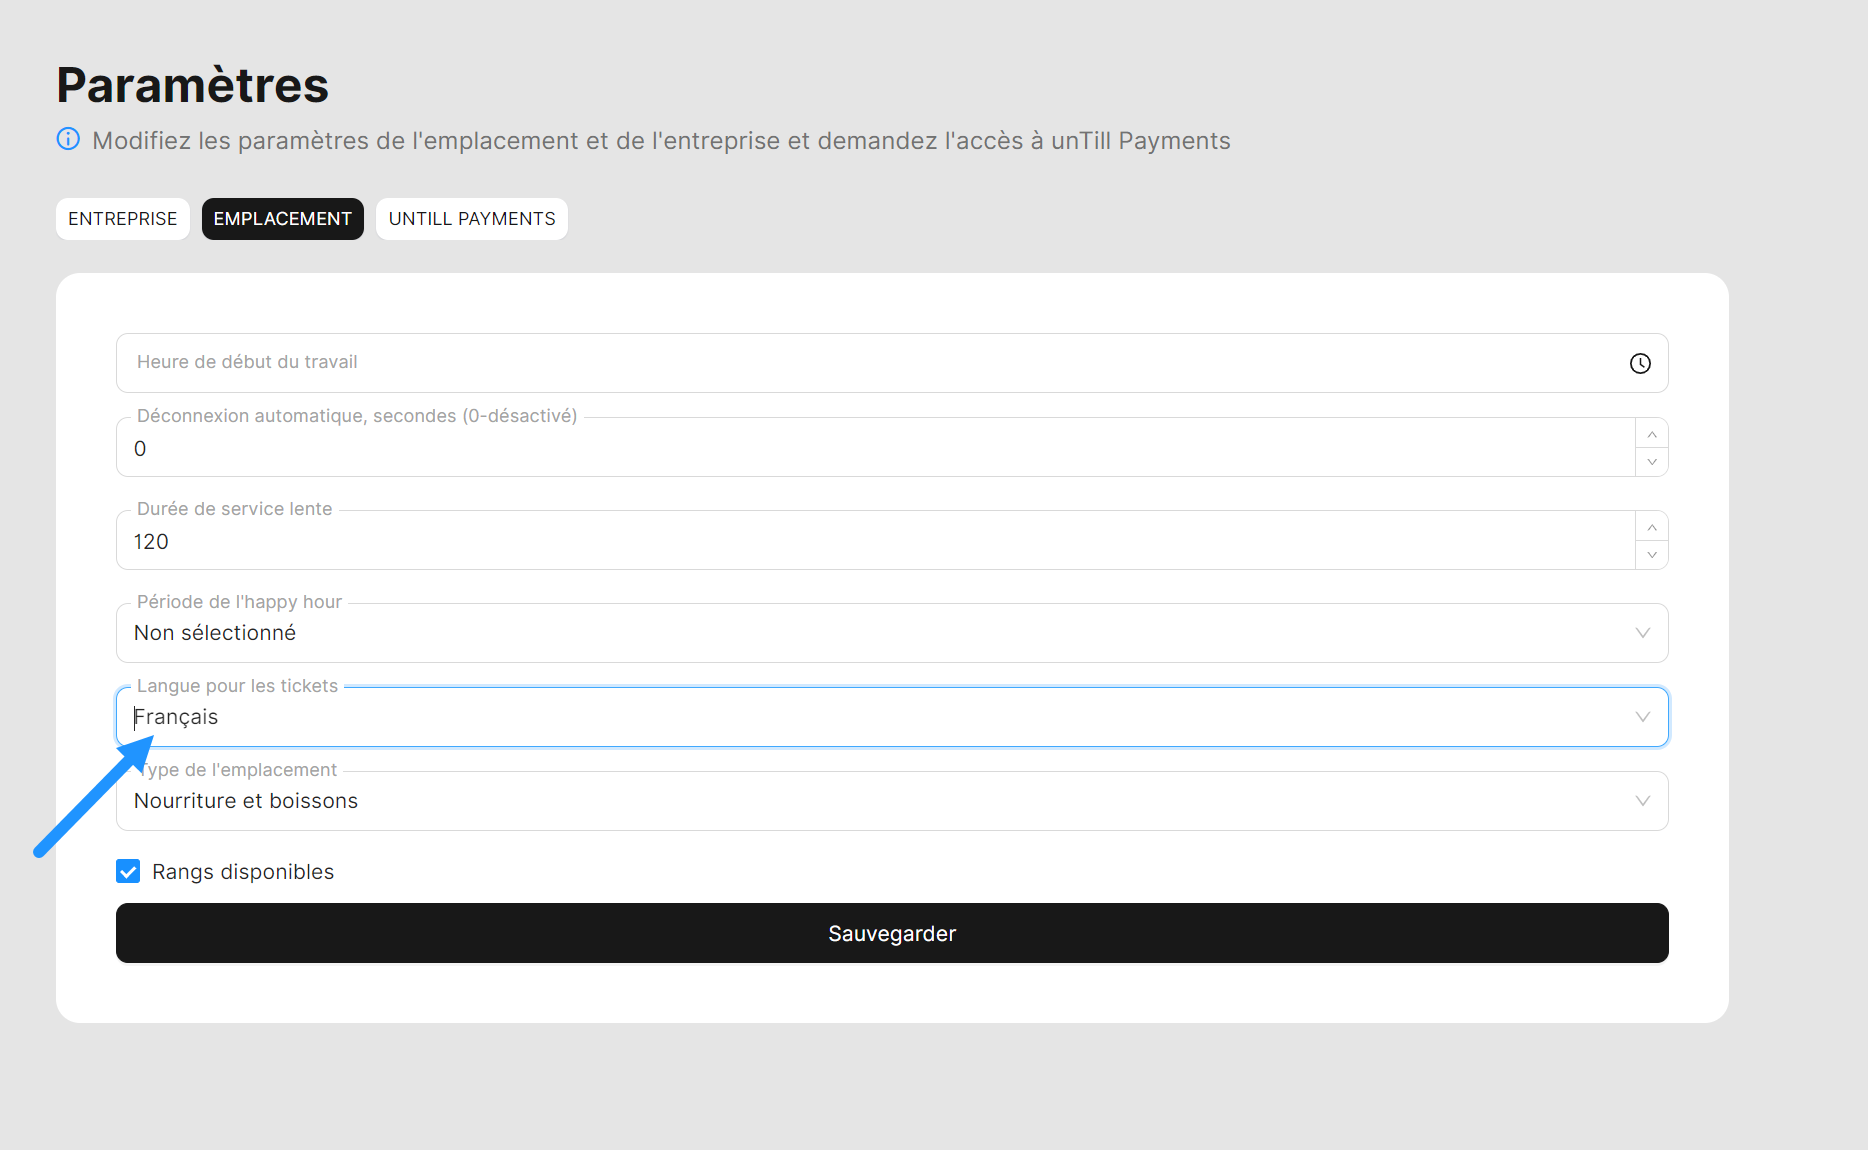Click the Nourriture et boissons selected value
This screenshot has width=1868, height=1150.
point(246,801)
